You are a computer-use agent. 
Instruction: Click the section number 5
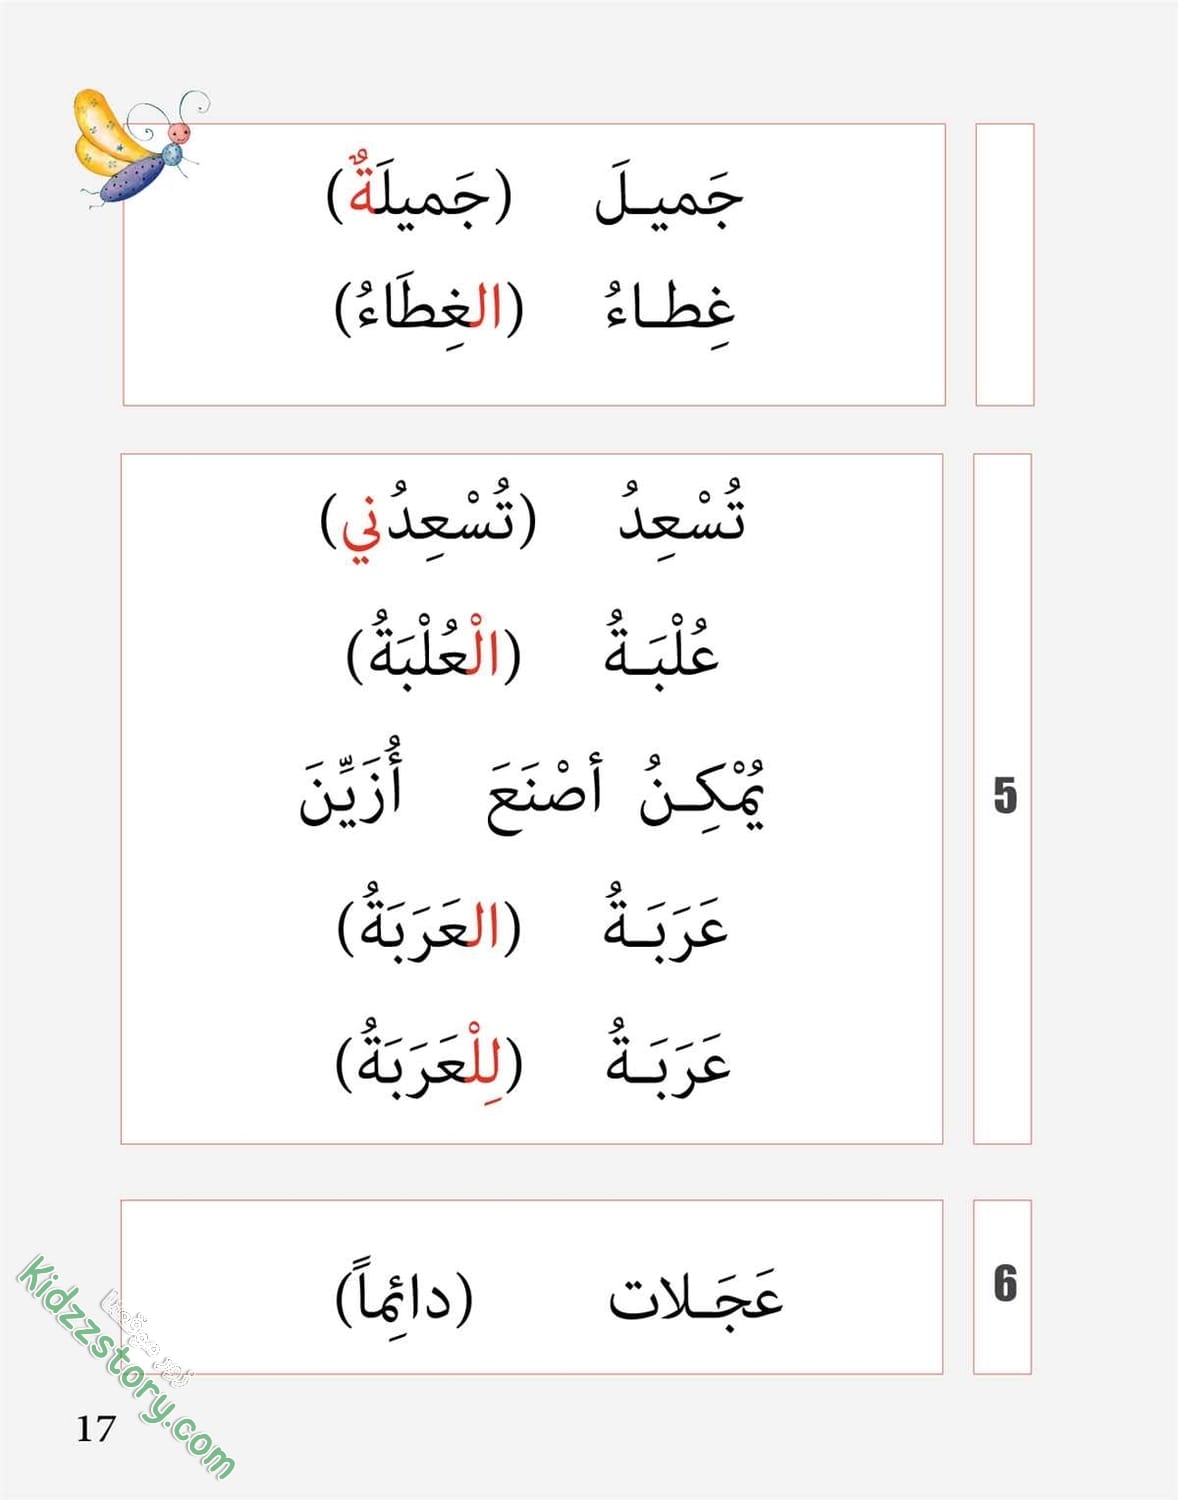1005,796
